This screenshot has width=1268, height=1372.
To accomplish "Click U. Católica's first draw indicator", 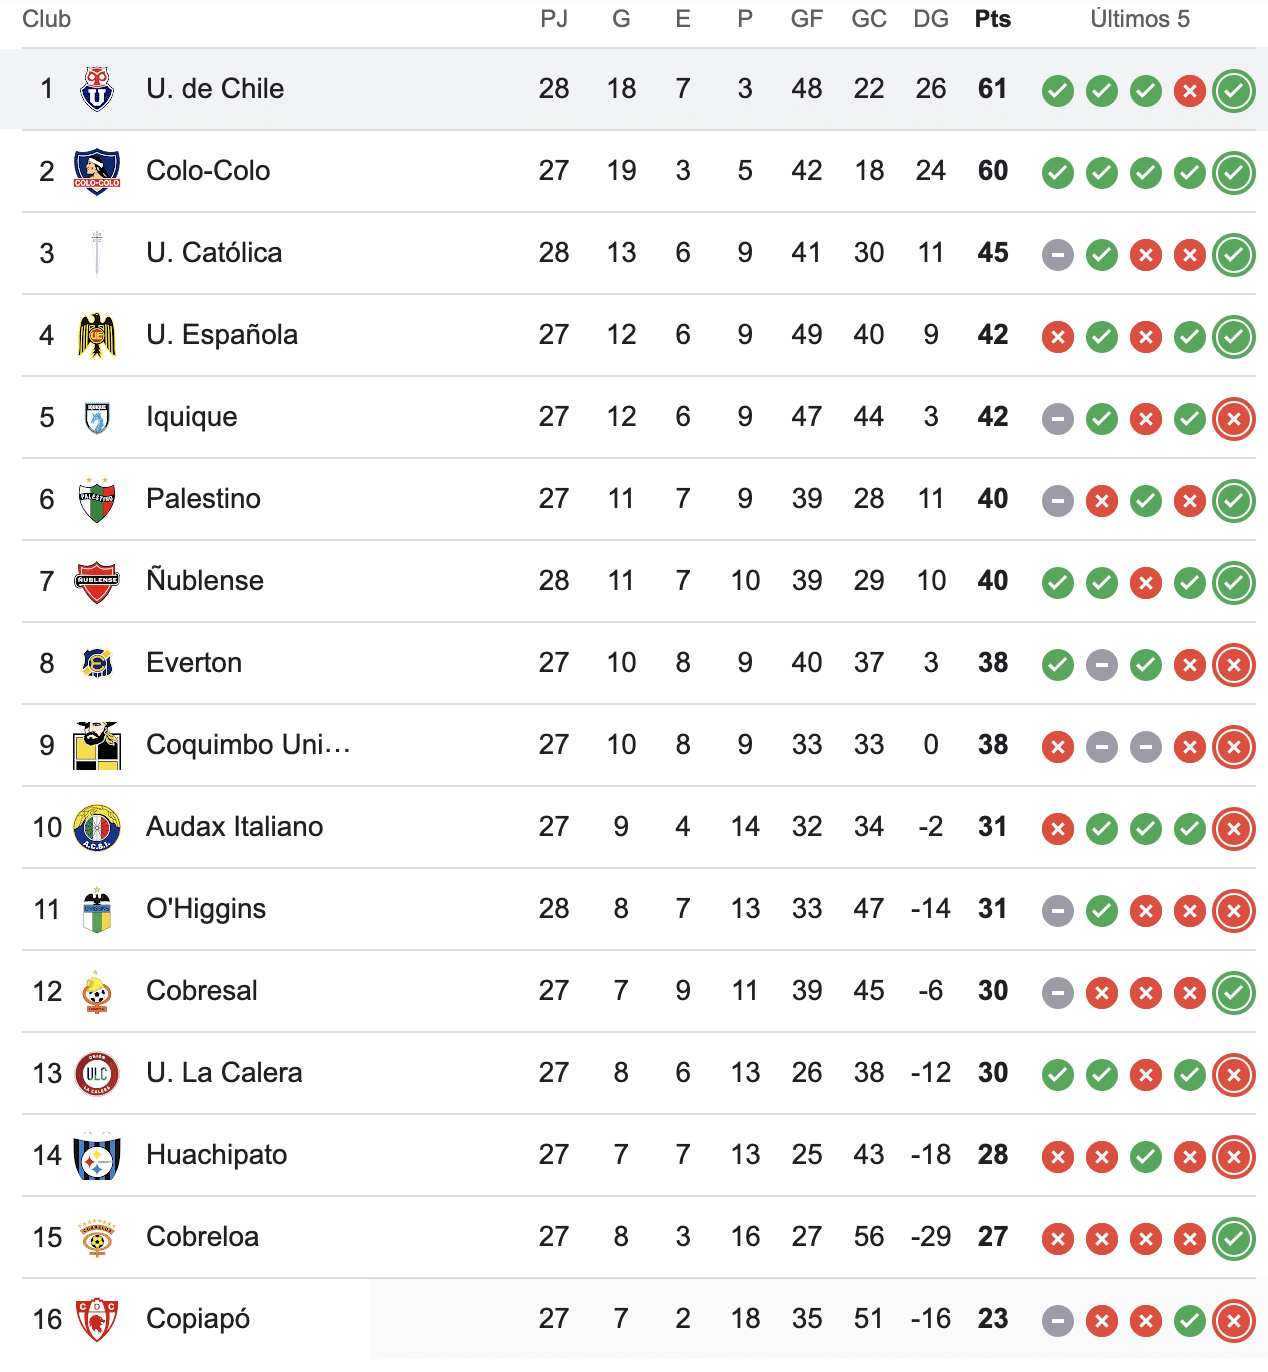I will [1057, 255].
